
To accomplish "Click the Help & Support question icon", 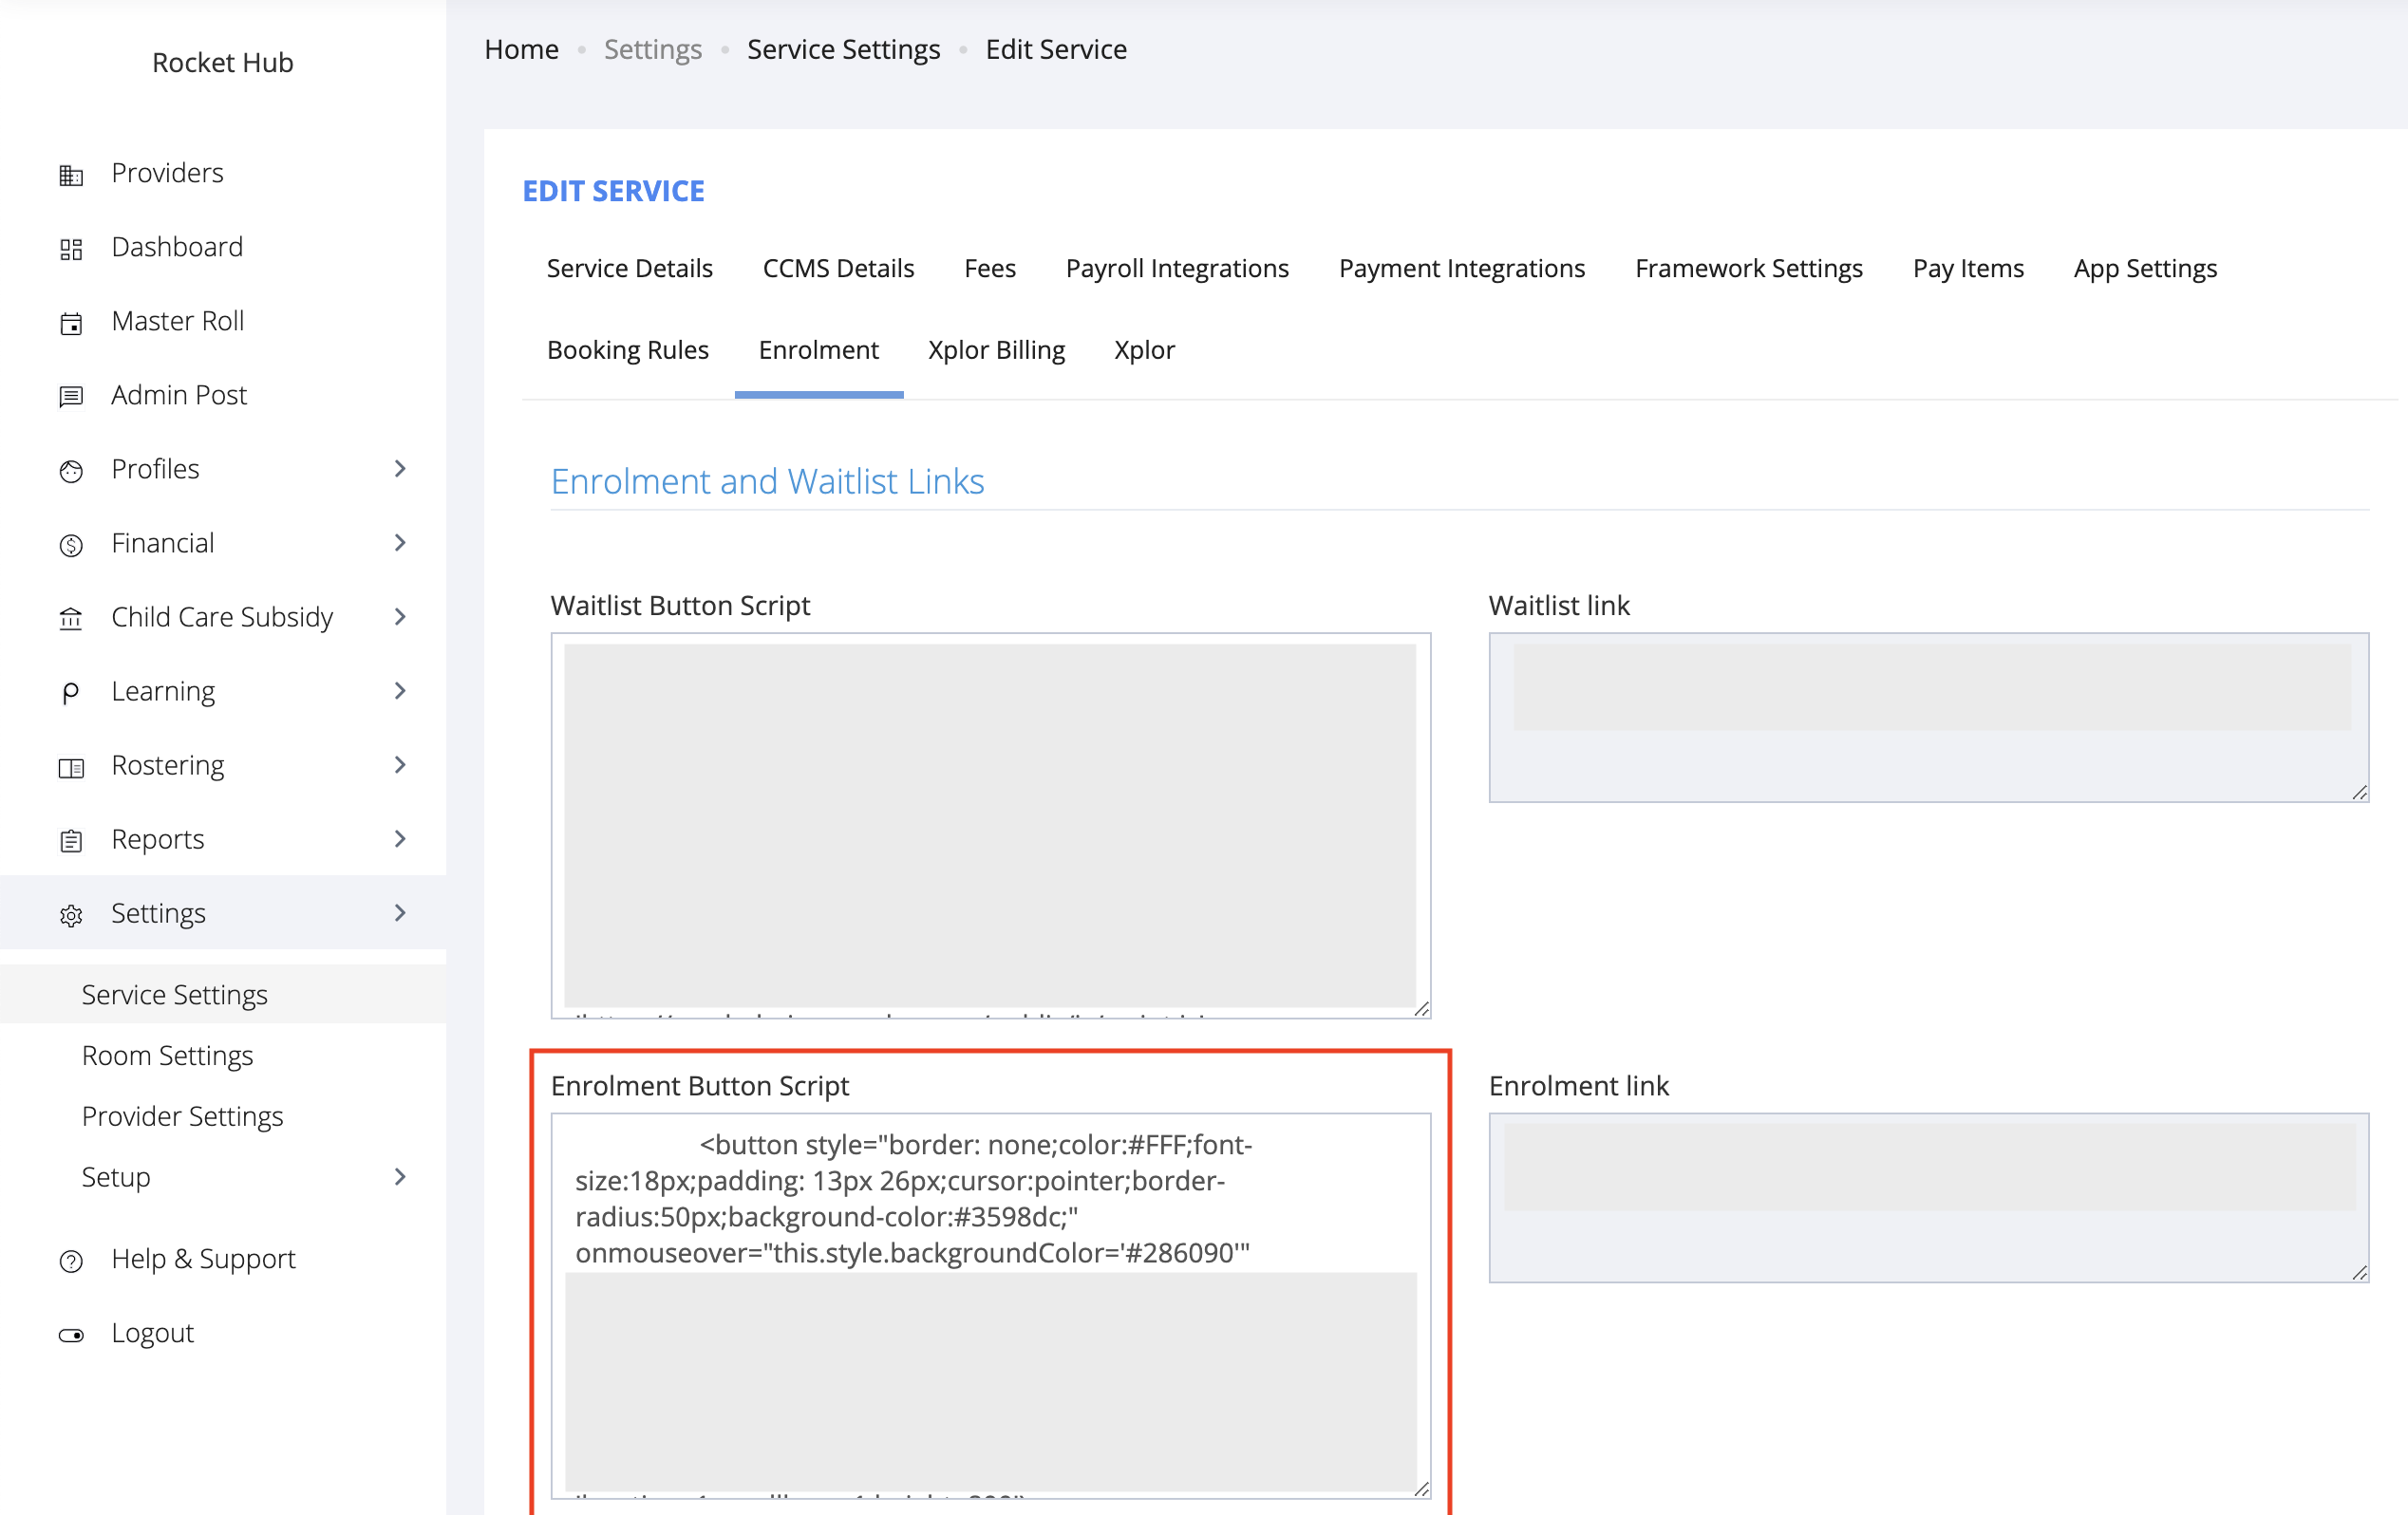I will point(71,1261).
